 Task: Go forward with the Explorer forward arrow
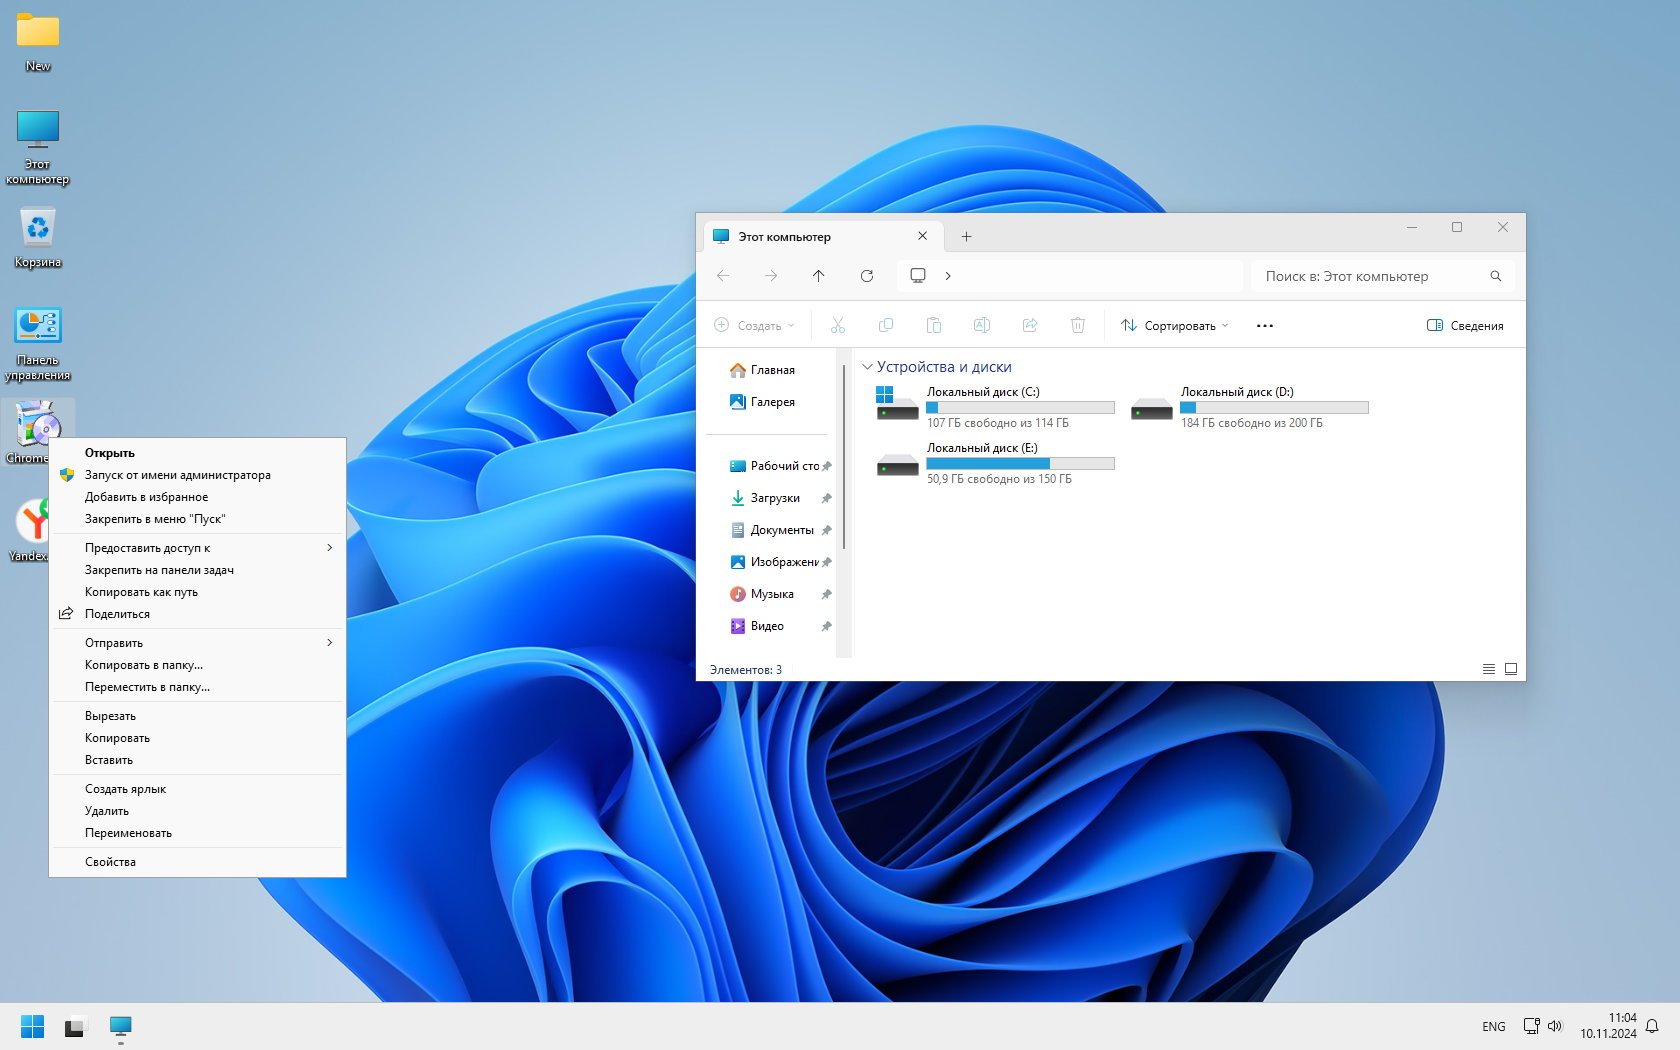(771, 276)
